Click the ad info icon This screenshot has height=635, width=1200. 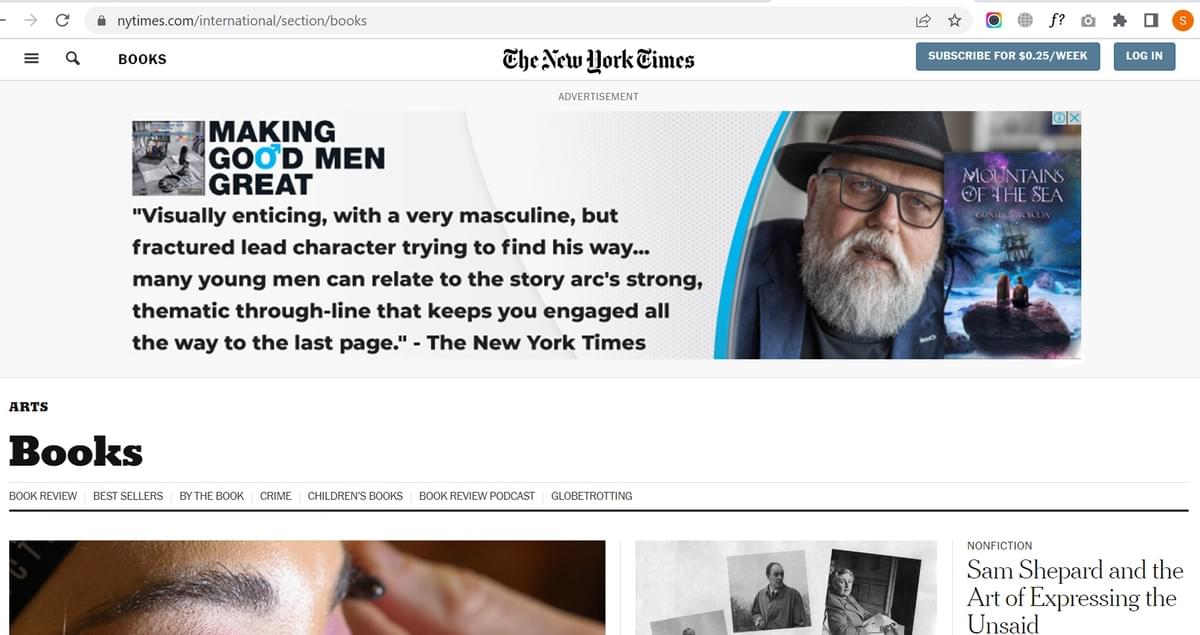pos(1060,117)
